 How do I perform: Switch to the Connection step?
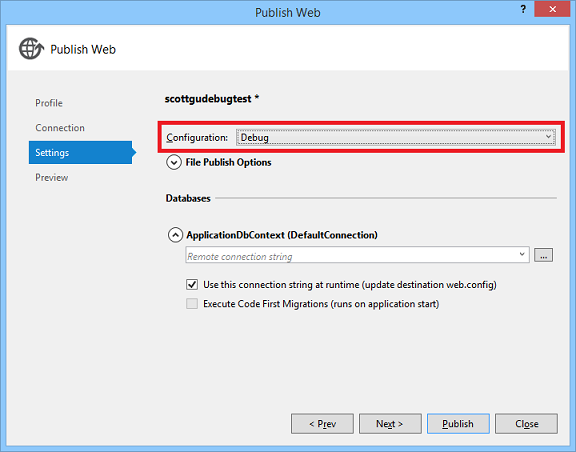pos(60,128)
